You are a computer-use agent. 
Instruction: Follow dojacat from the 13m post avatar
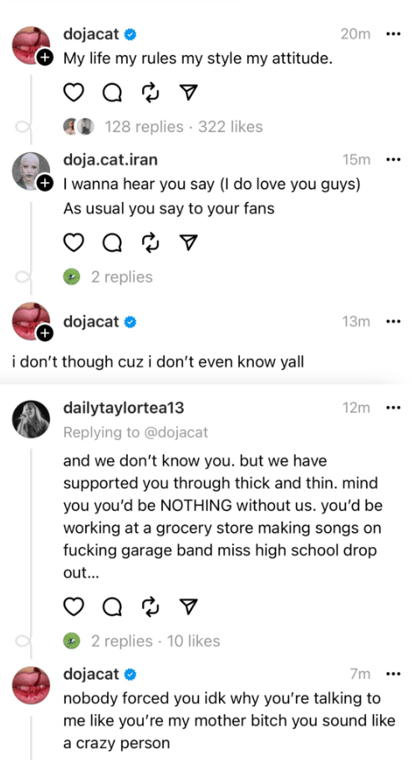(x=44, y=333)
